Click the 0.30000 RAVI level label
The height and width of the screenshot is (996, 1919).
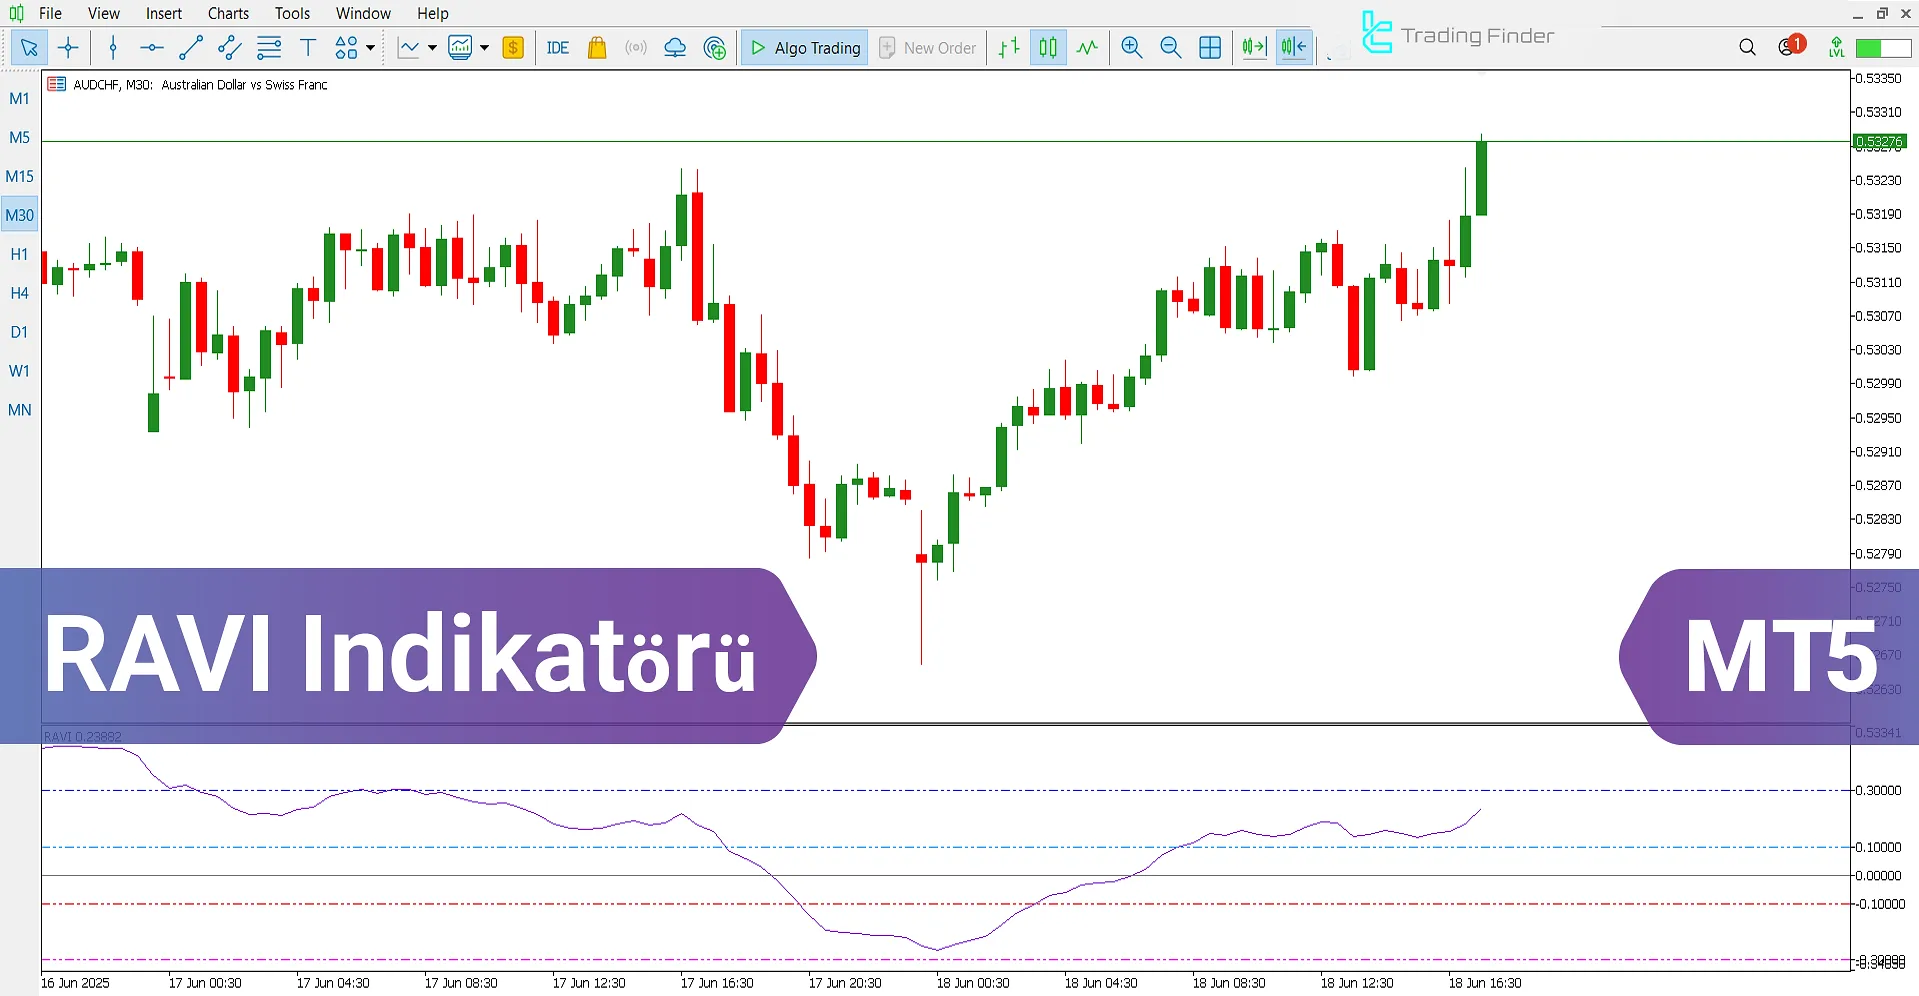[1878, 790]
